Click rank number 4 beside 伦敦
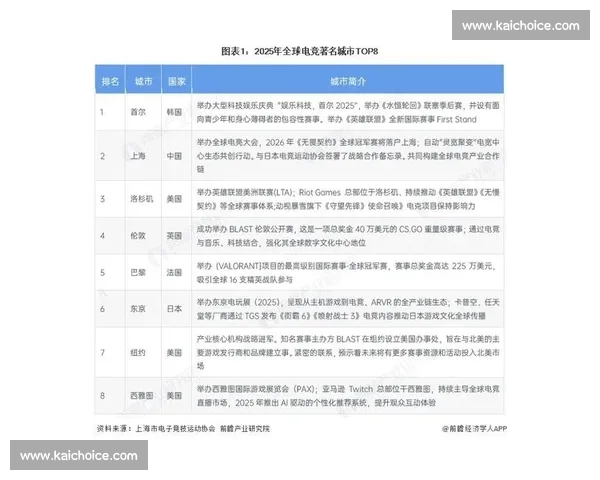Image resolution: width=600 pixels, height=480 pixels. click(x=102, y=235)
